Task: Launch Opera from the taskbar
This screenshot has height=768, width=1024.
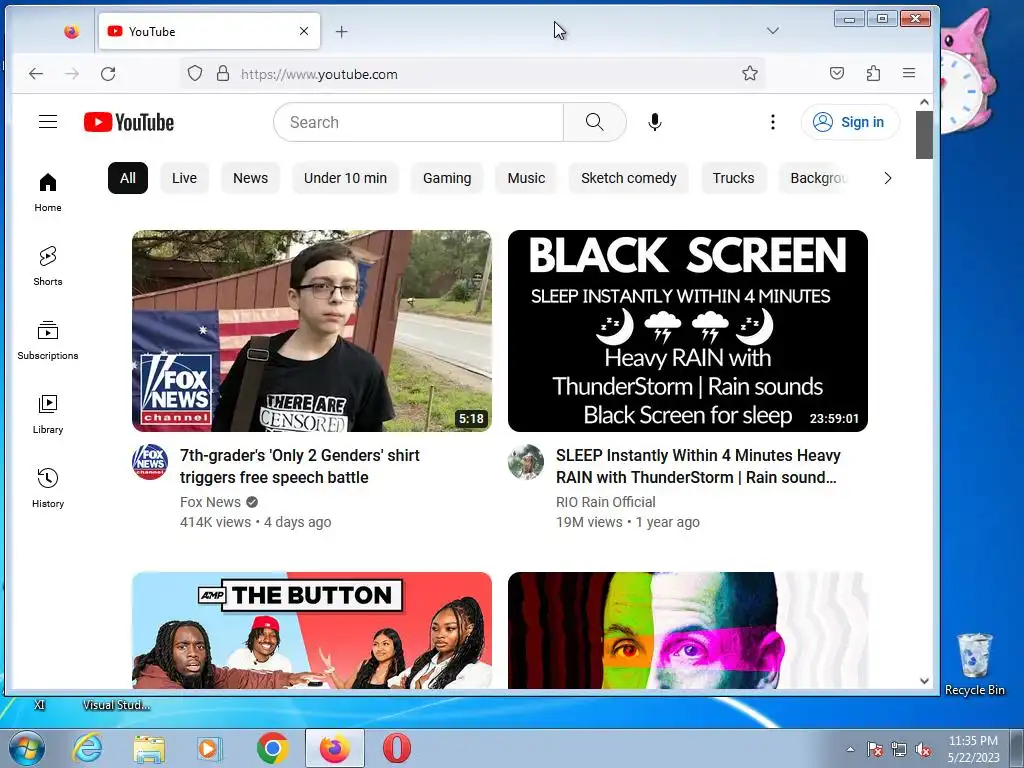Action: (x=396, y=748)
